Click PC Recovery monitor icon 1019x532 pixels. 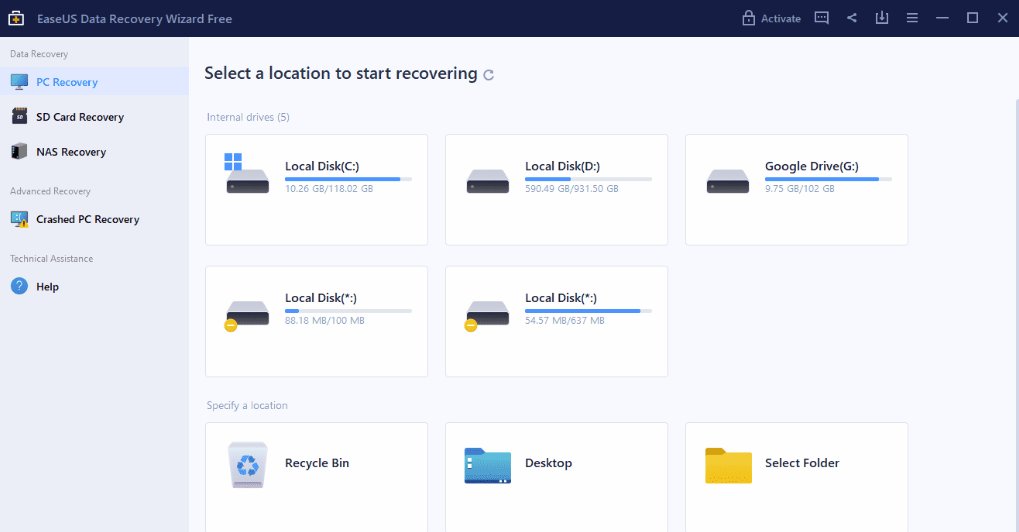click(19, 82)
